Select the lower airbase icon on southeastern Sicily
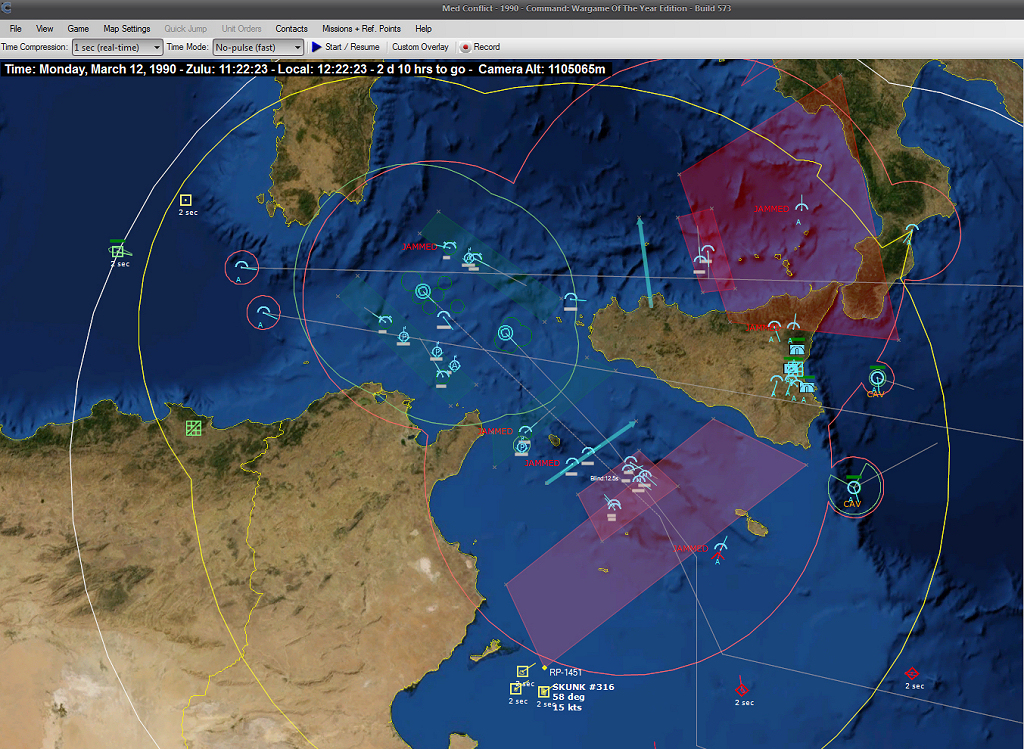 pos(807,387)
